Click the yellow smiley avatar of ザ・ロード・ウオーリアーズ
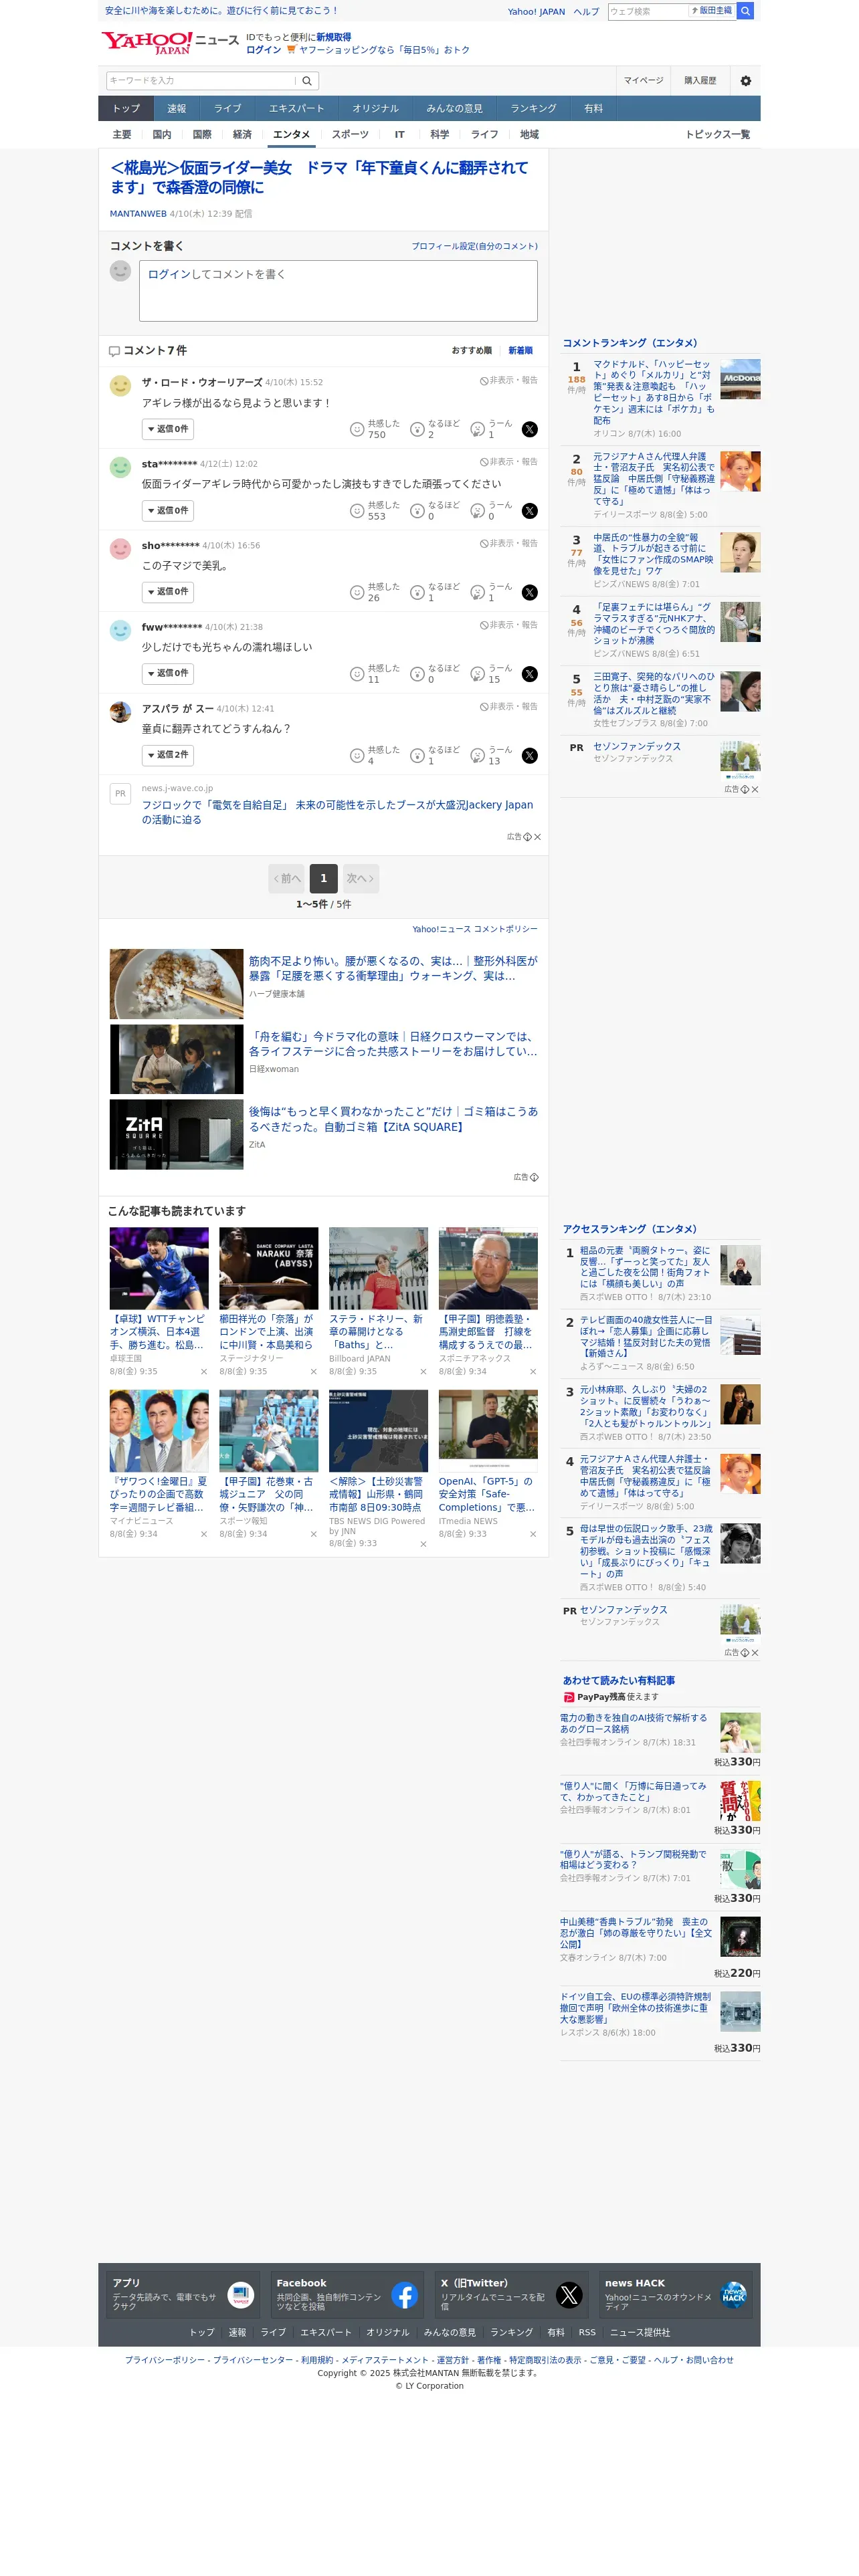 (x=120, y=386)
